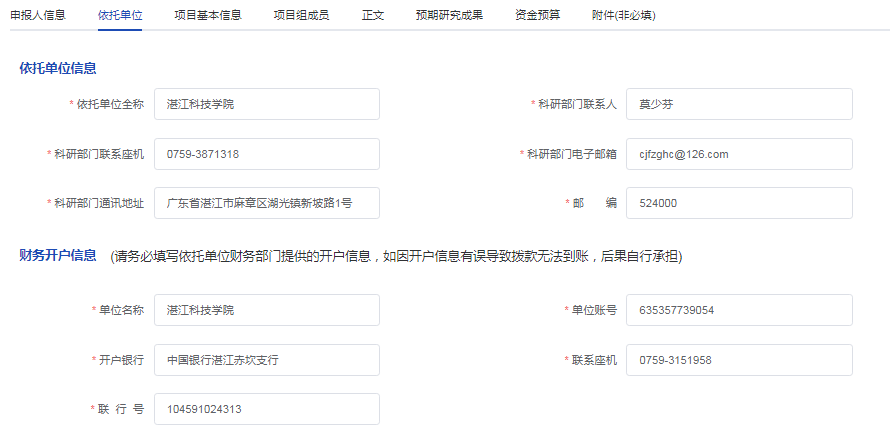Click the 联行号 label

tap(121, 409)
